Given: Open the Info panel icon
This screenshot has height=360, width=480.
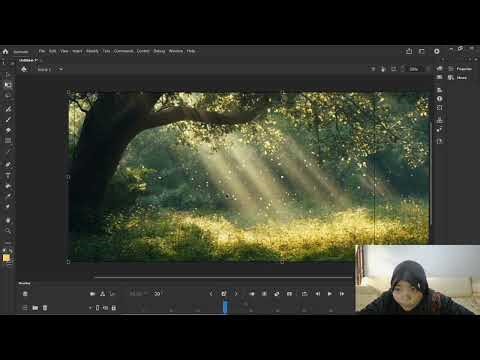Looking at the screenshot, I should 440,99.
